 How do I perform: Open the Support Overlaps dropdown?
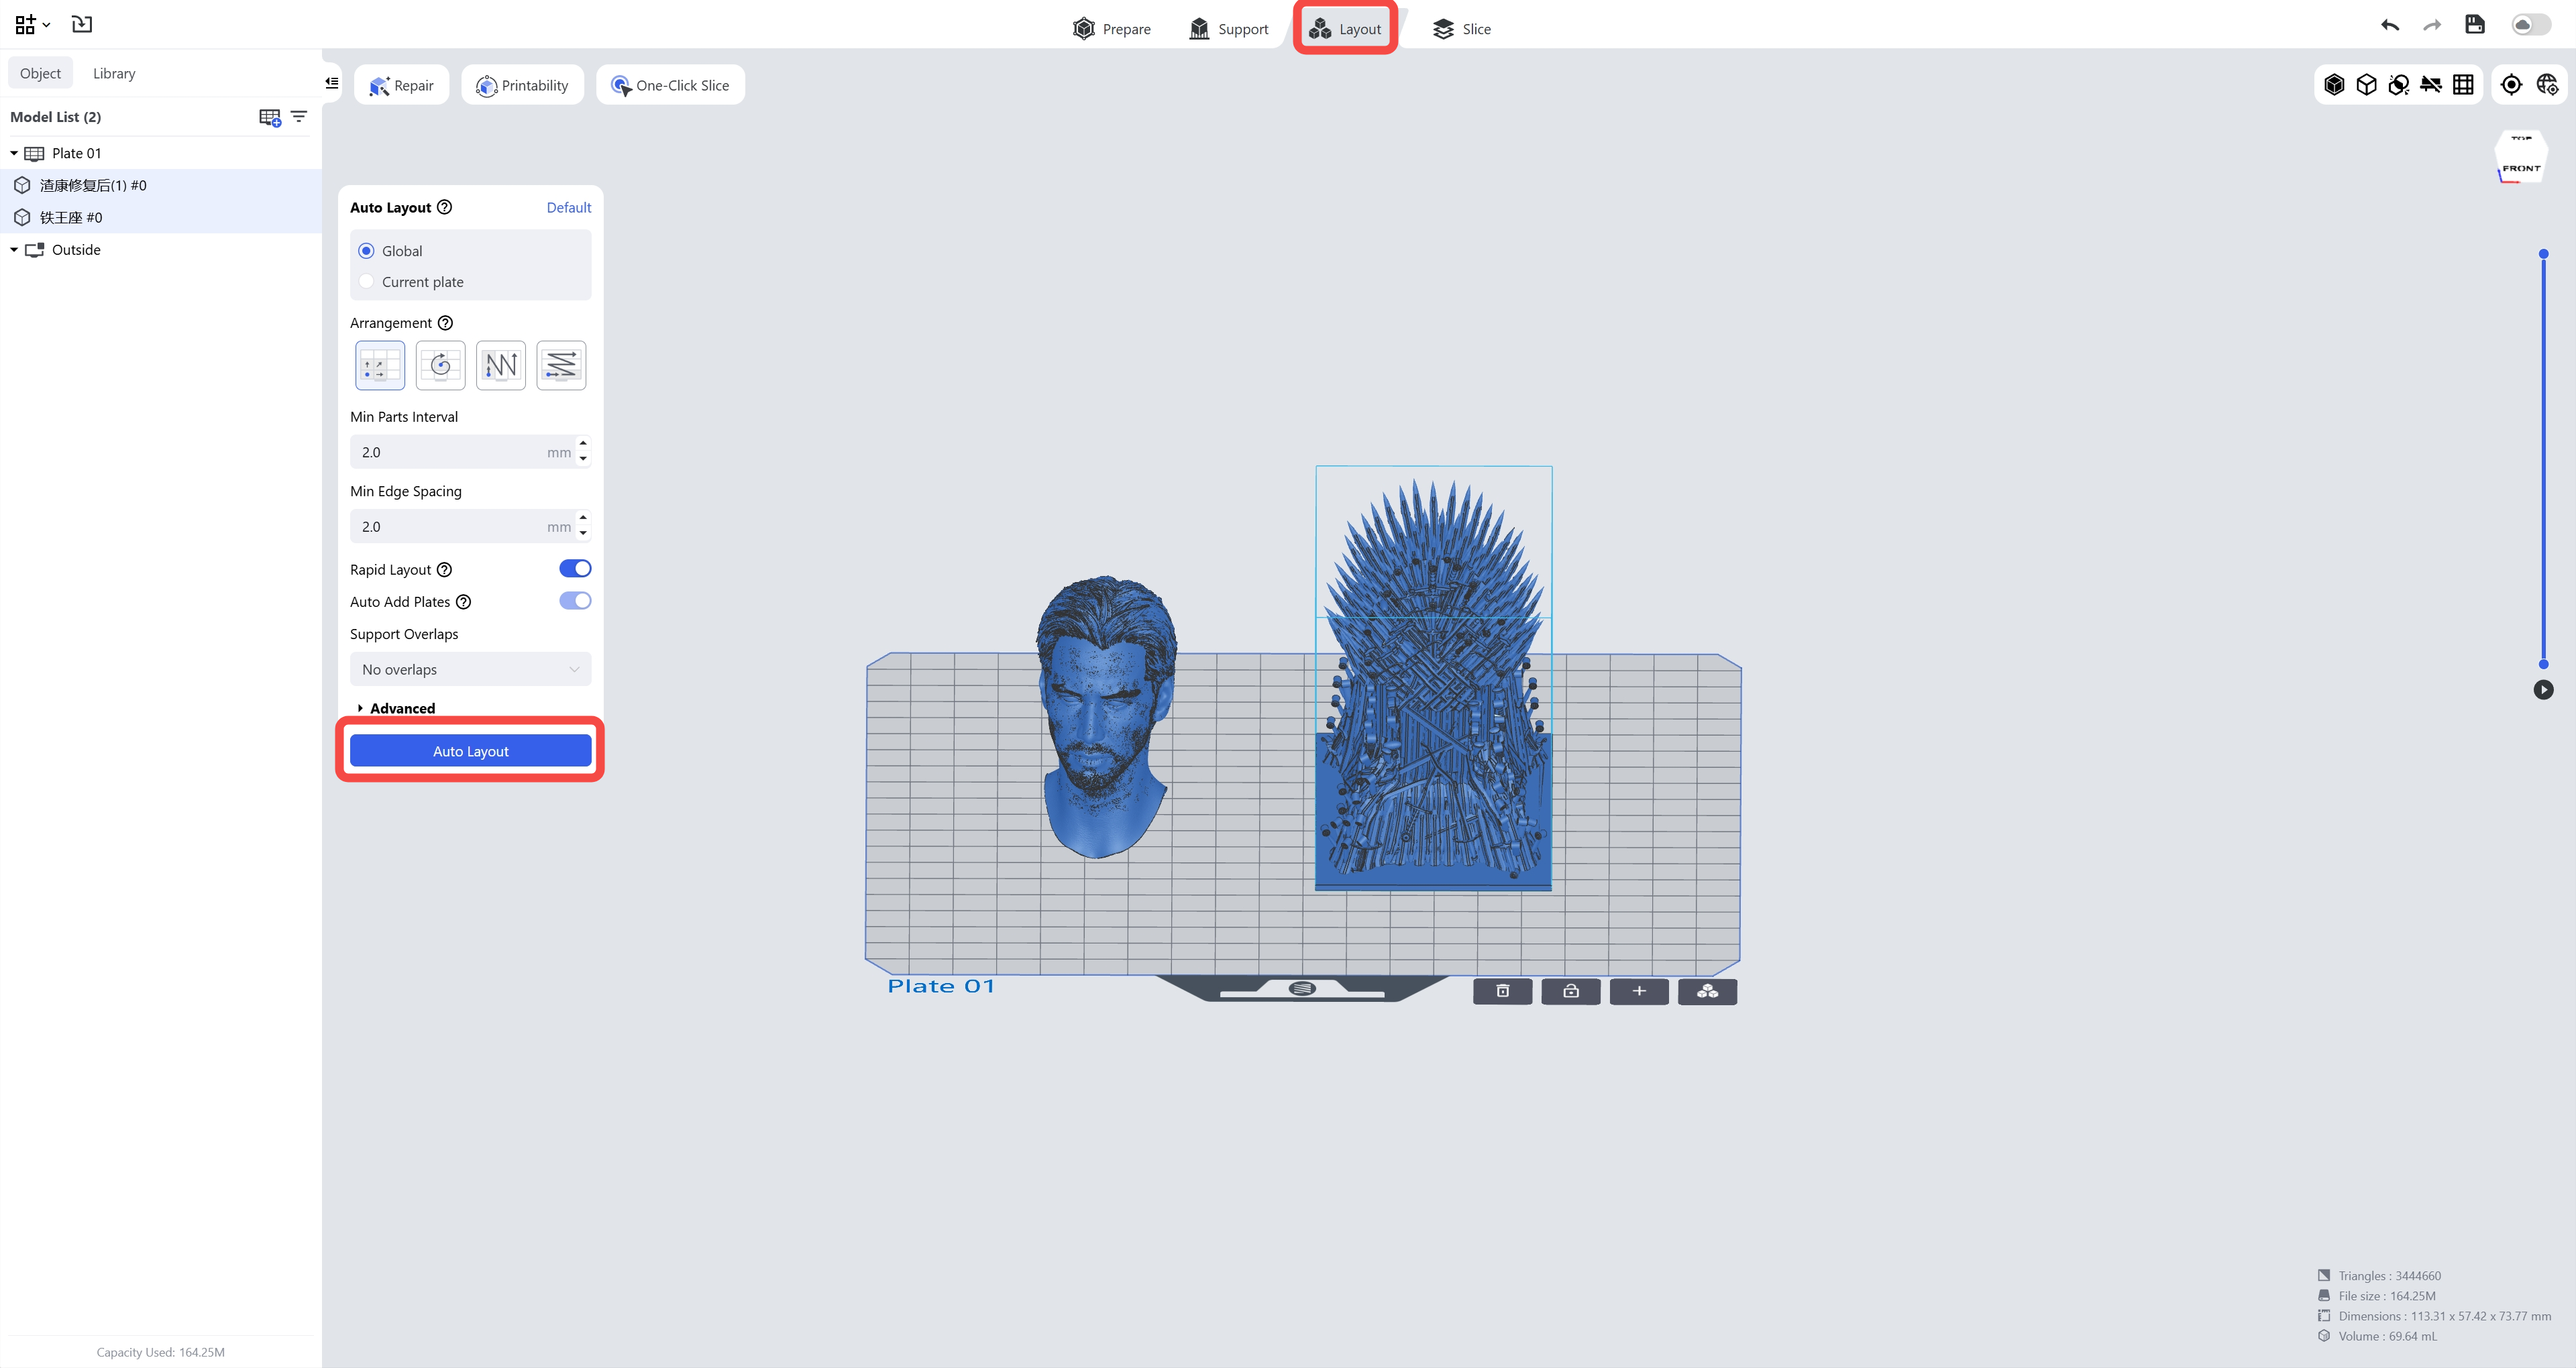click(x=470, y=669)
